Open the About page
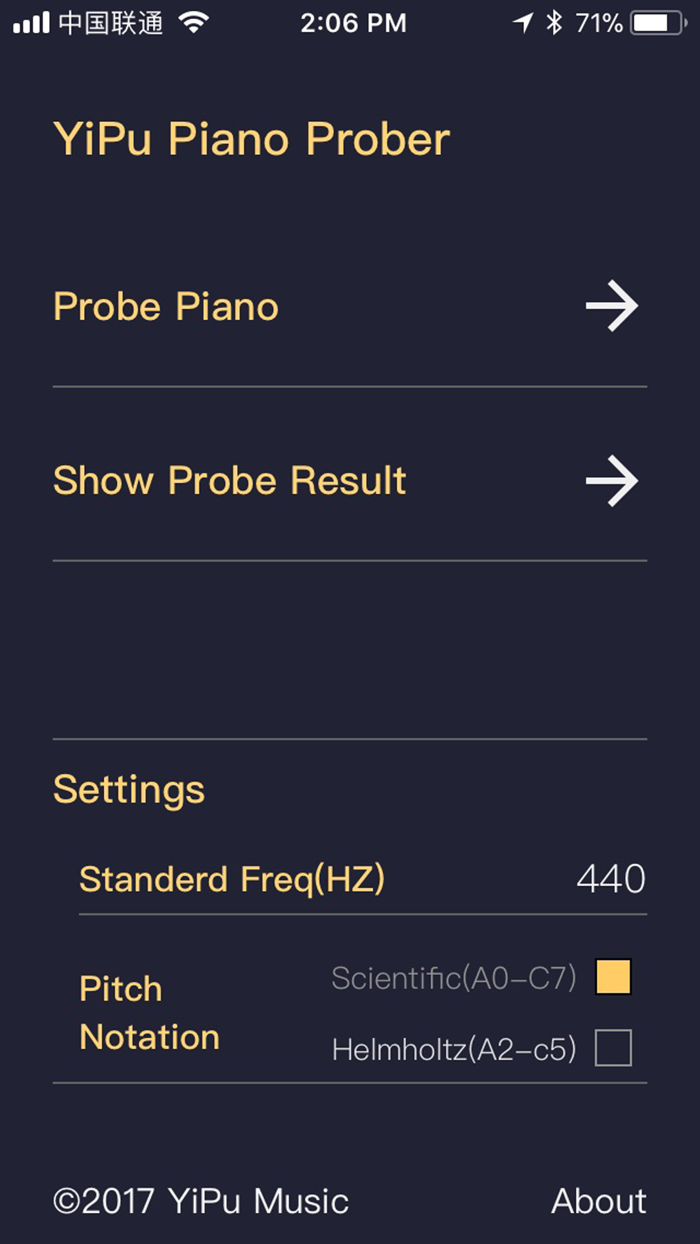 pyautogui.click(x=598, y=1201)
